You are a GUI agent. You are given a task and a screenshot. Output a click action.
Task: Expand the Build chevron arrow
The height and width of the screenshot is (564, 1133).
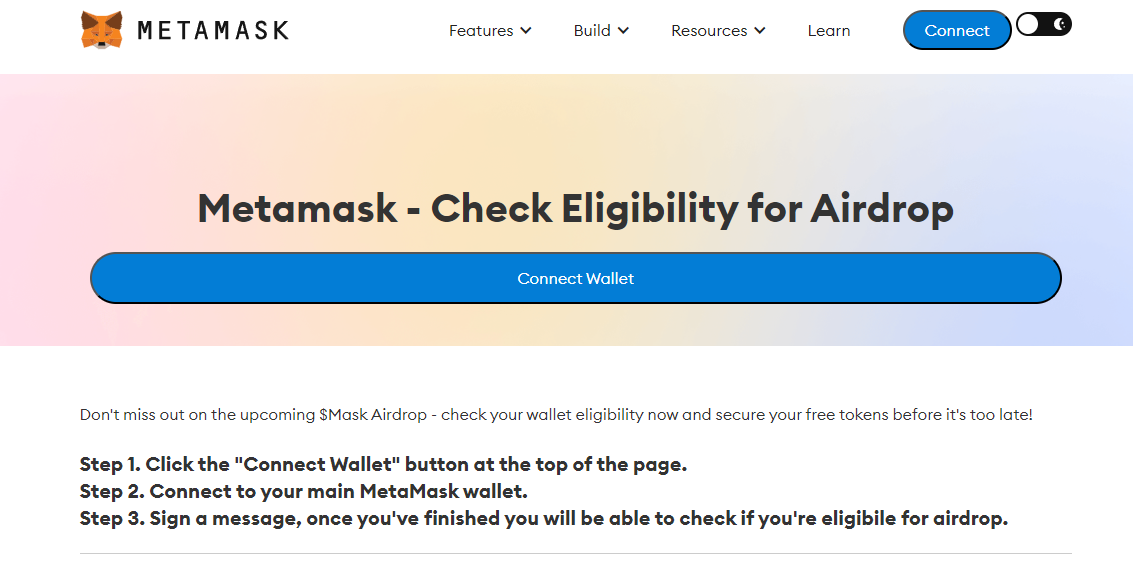623,30
